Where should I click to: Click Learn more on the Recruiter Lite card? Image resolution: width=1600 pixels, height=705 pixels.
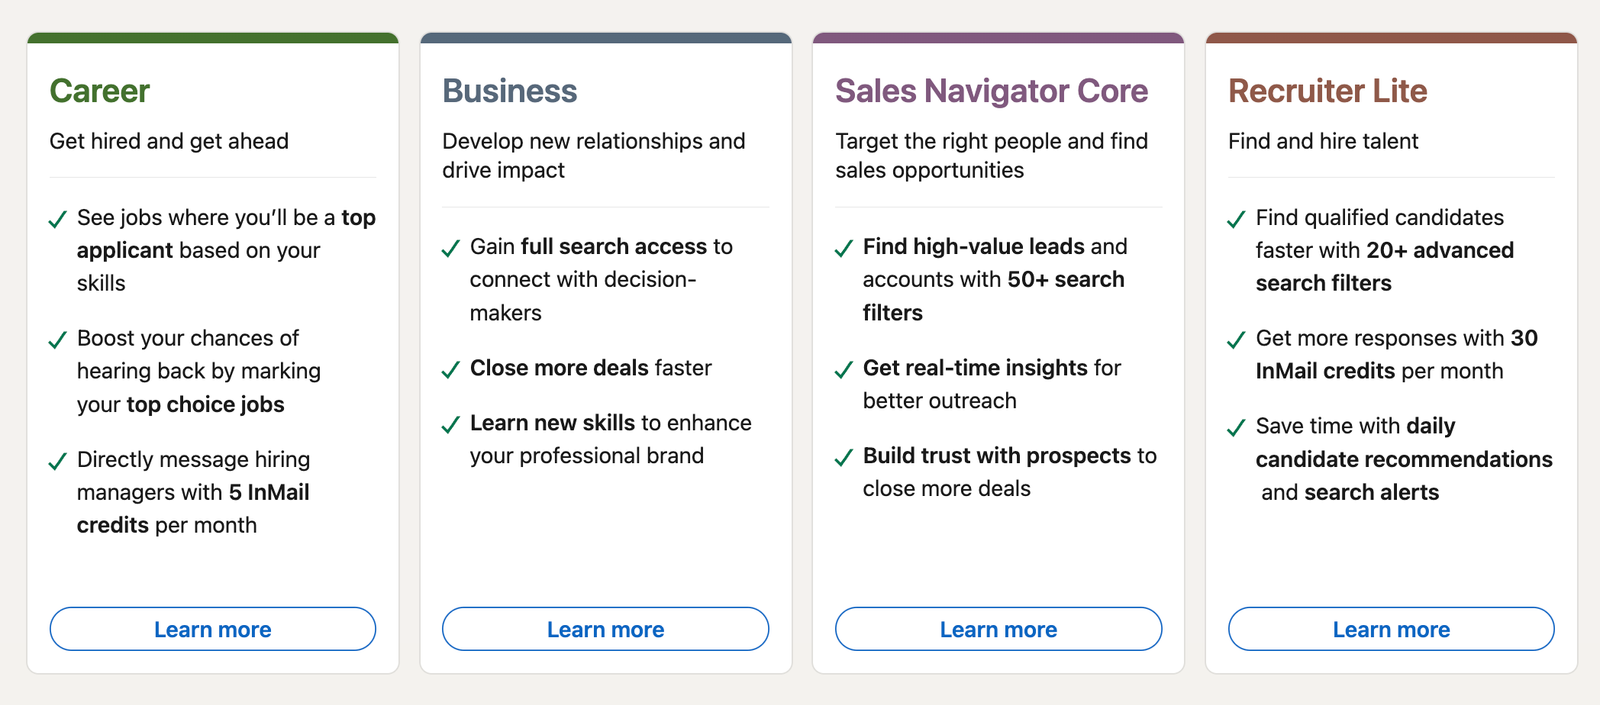(x=1390, y=629)
